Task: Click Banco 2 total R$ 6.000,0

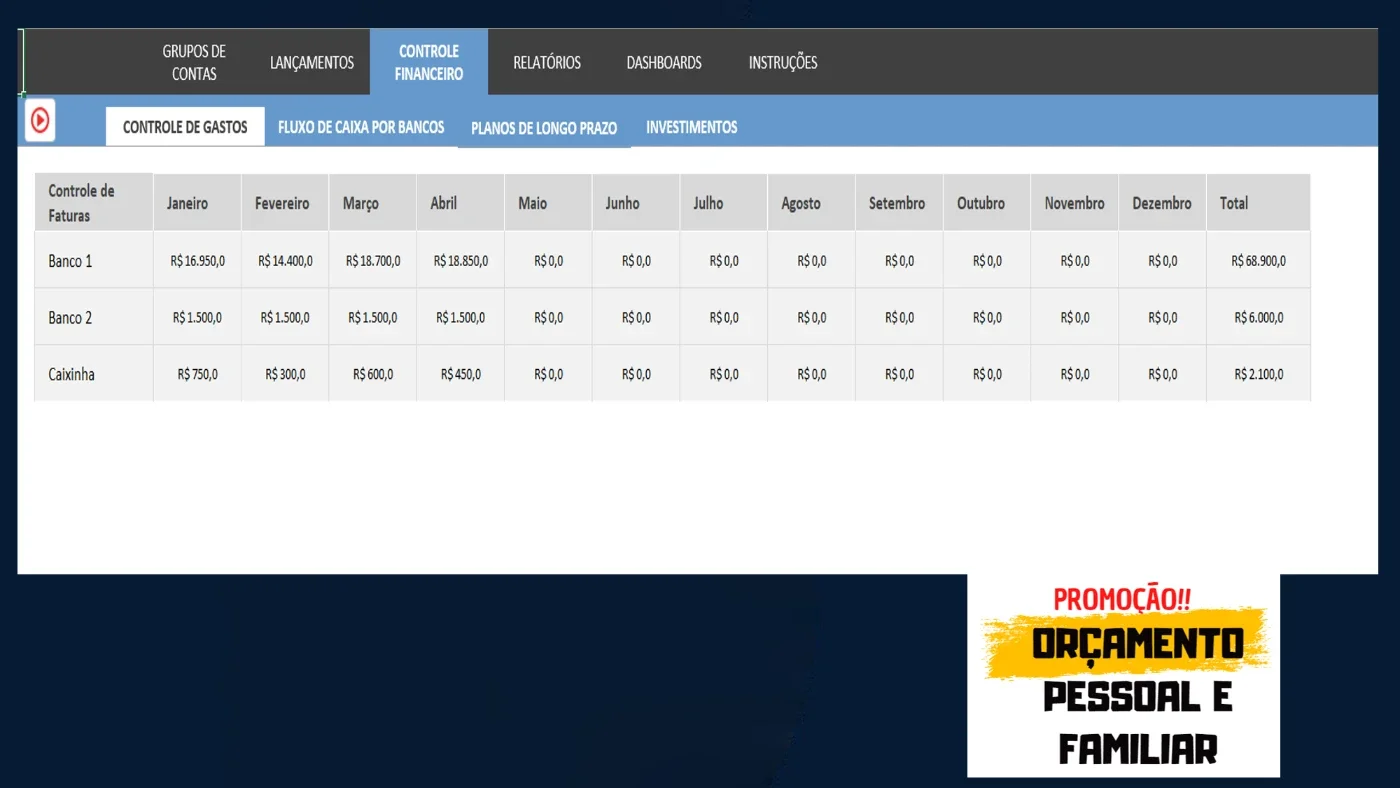Action: point(1259,318)
